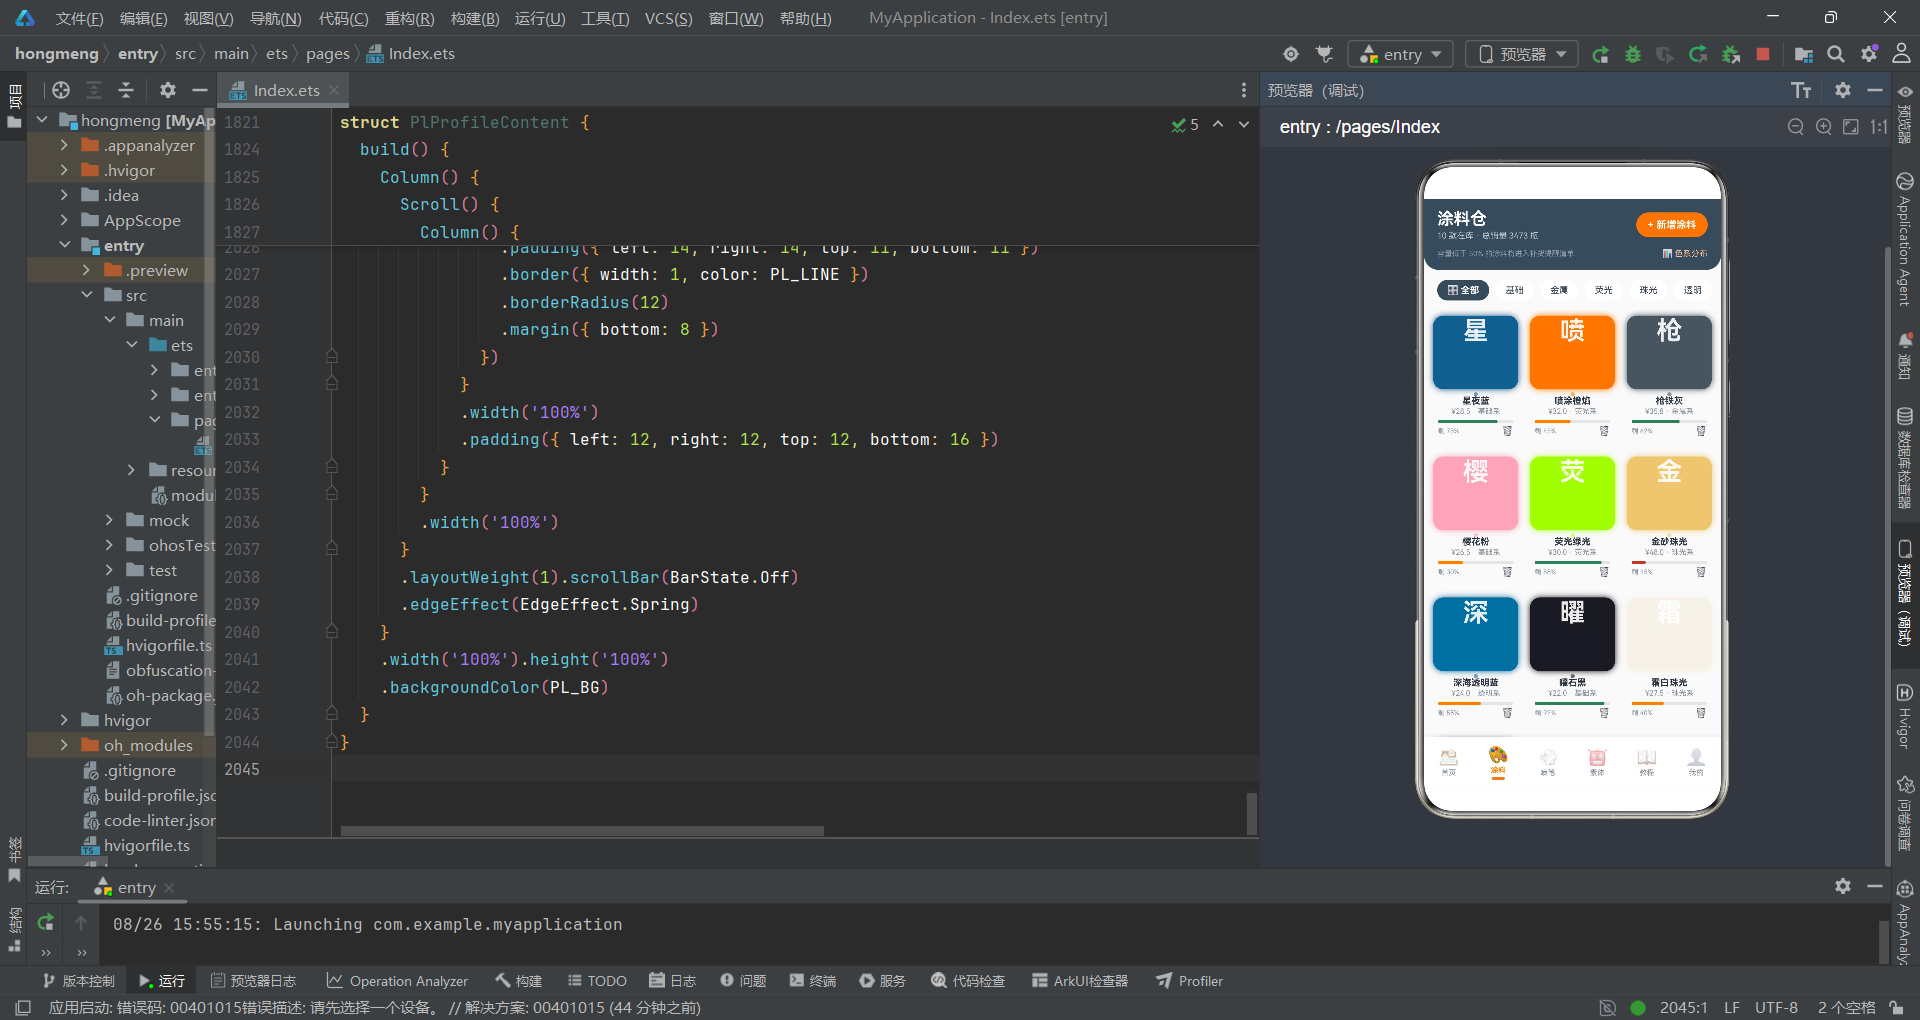The image size is (1920, 1020).
Task: Expand the oh_modules folder
Action: pos(64,745)
